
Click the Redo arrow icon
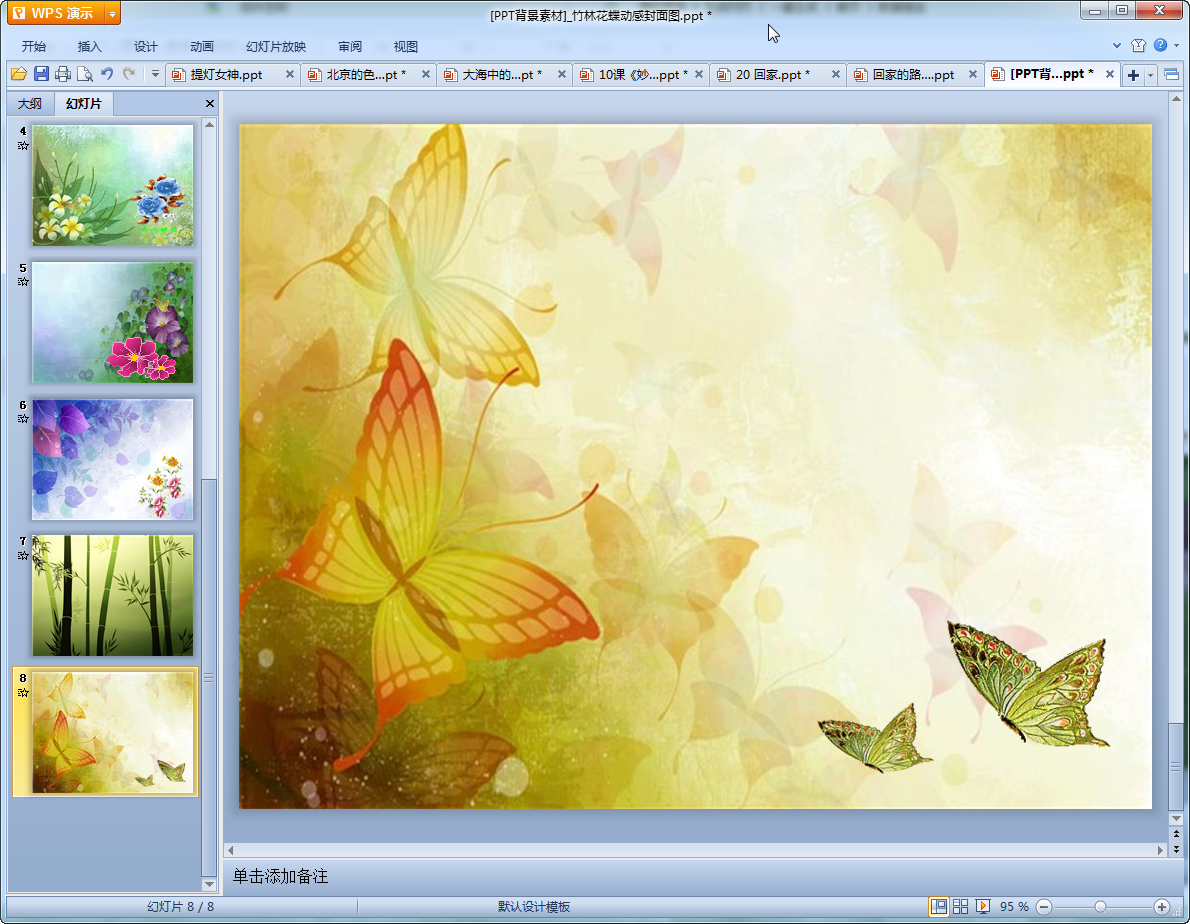pos(129,74)
